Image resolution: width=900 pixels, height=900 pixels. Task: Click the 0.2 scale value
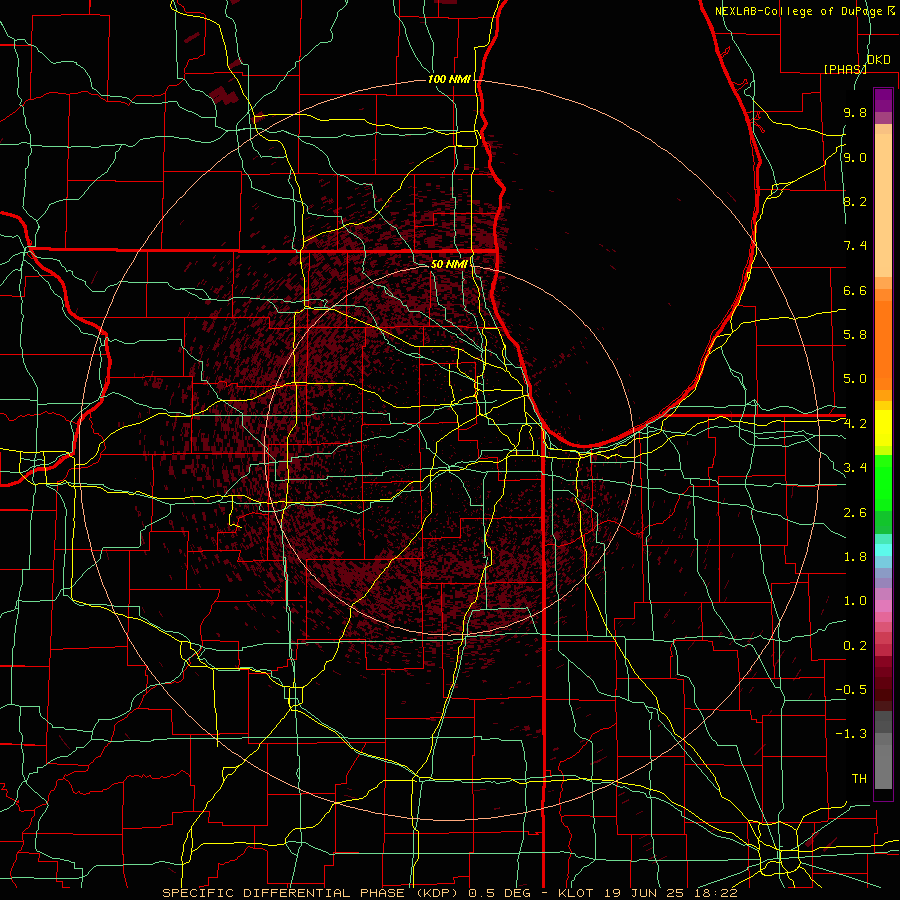point(855,646)
